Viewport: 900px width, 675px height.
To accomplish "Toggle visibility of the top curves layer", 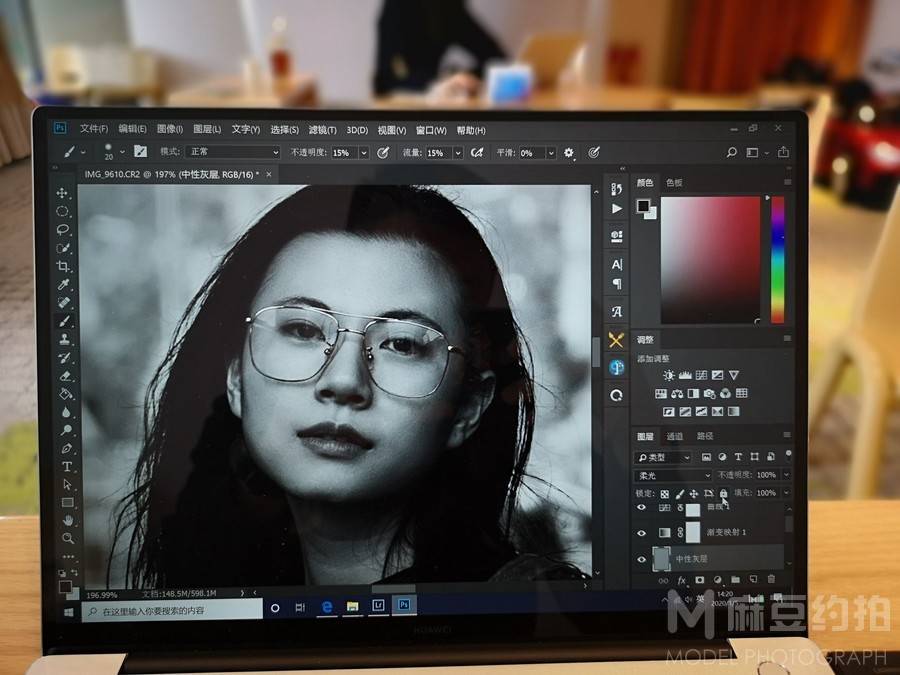I will (x=642, y=508).
